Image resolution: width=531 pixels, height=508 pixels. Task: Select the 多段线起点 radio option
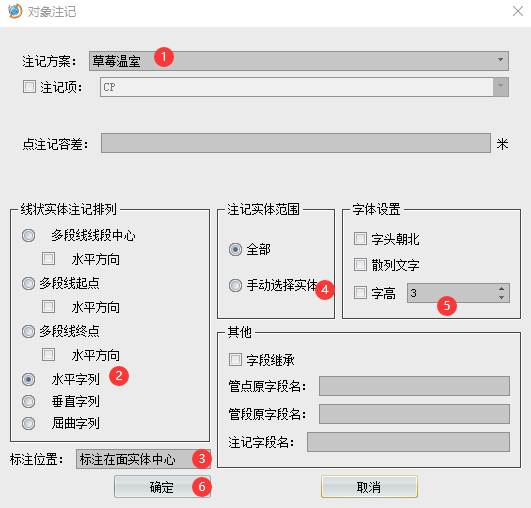click(x=28, y=283)
